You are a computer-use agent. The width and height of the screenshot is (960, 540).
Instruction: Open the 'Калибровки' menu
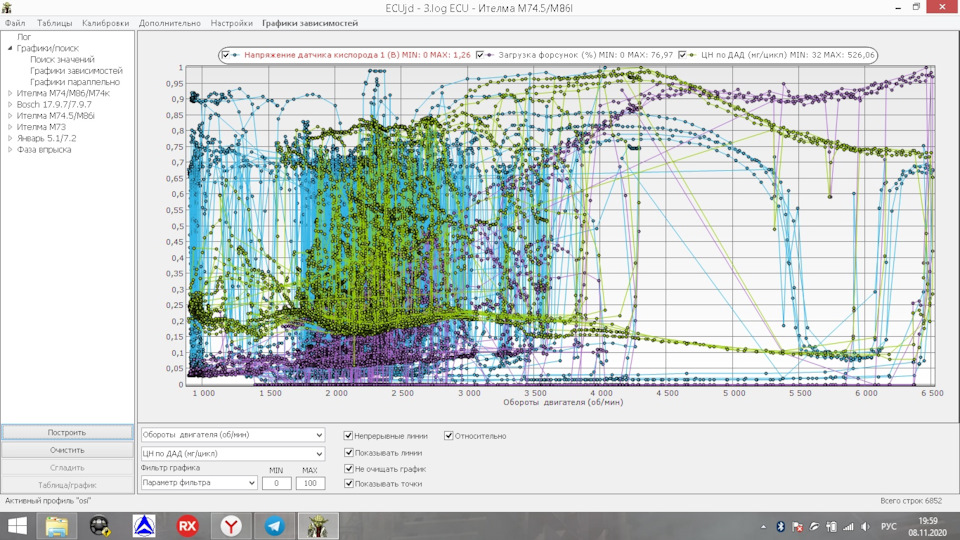click(104, 23)
